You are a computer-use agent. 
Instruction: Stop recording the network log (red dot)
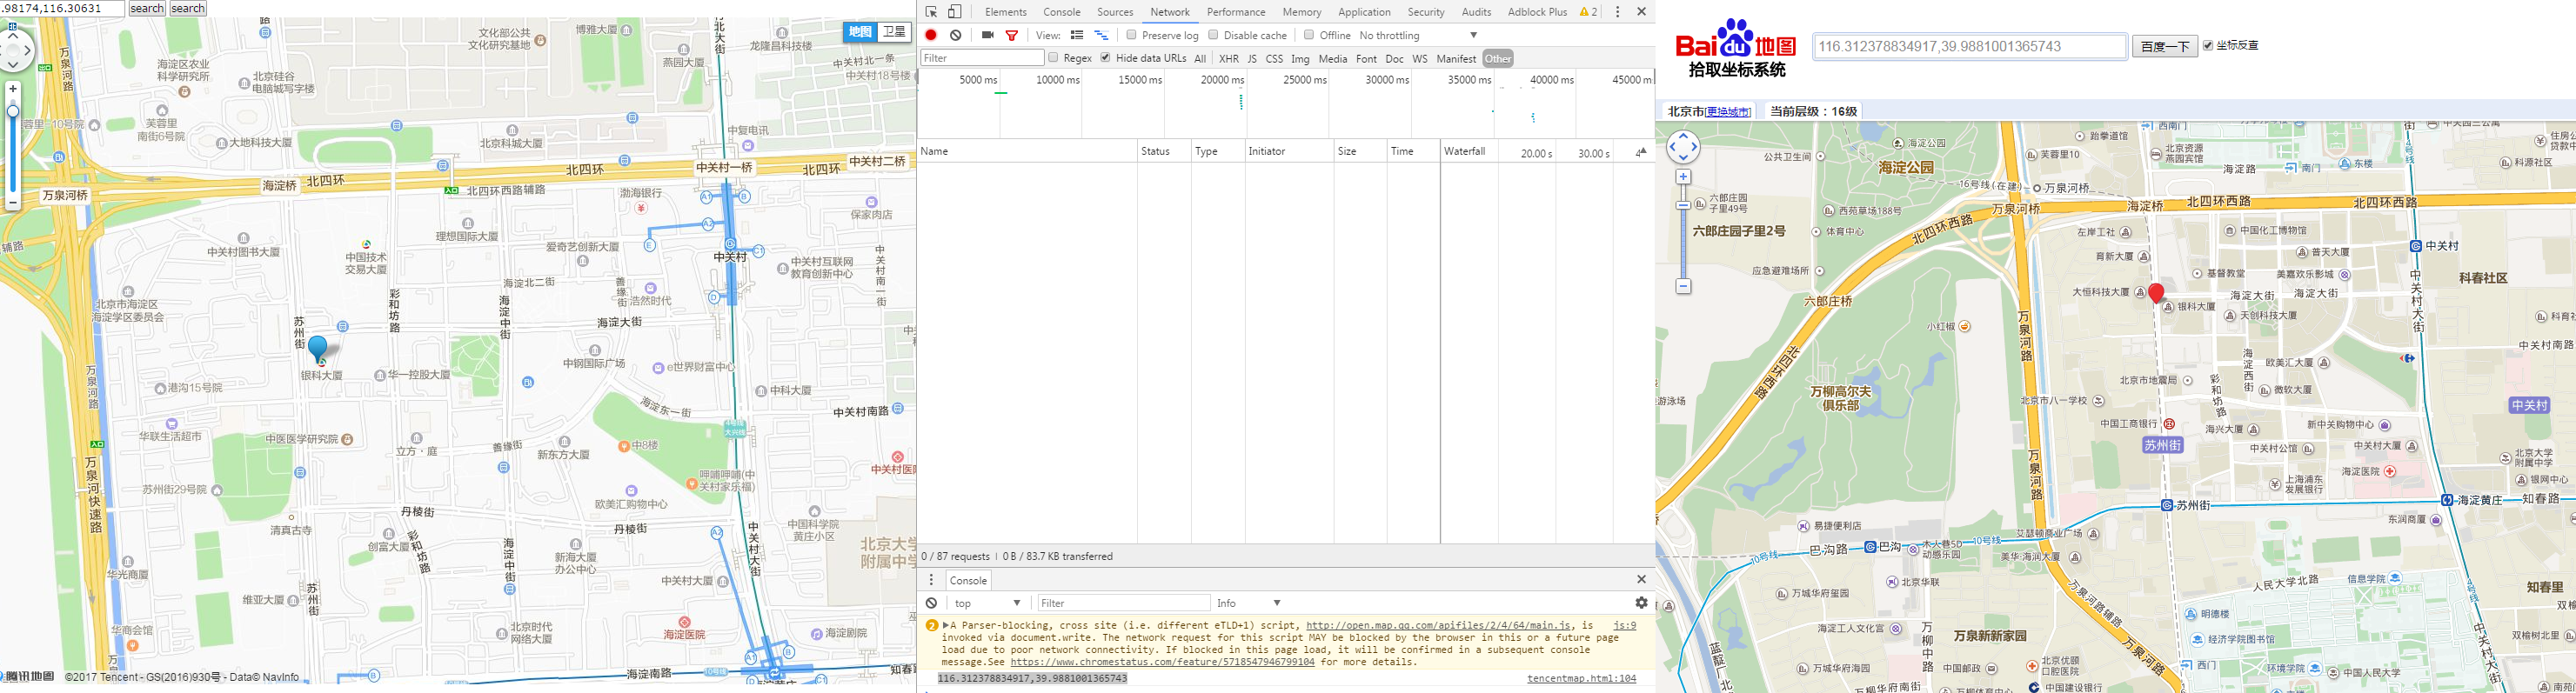coord(931,35)
